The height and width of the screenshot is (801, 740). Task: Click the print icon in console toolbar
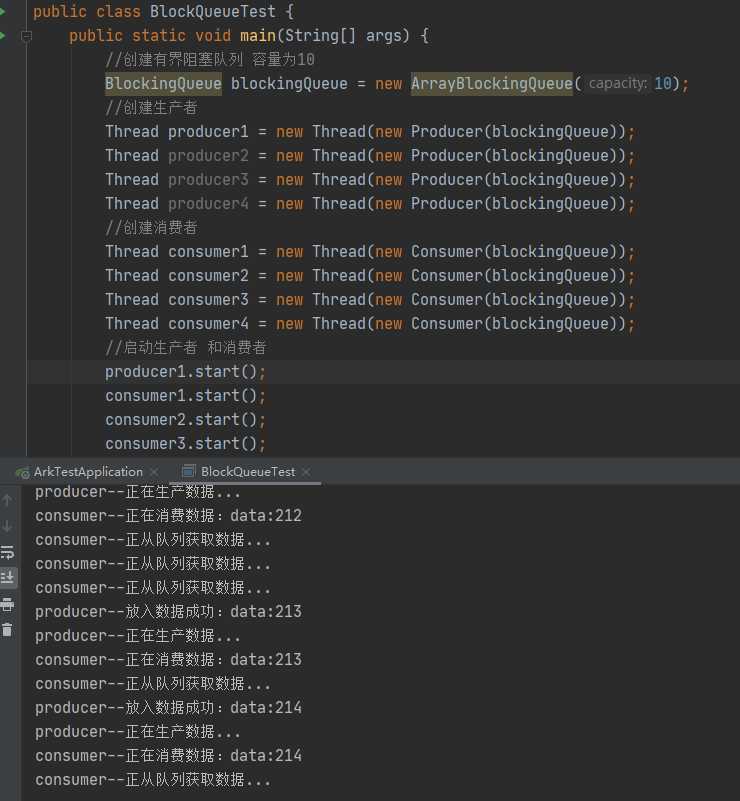(8, 604)
